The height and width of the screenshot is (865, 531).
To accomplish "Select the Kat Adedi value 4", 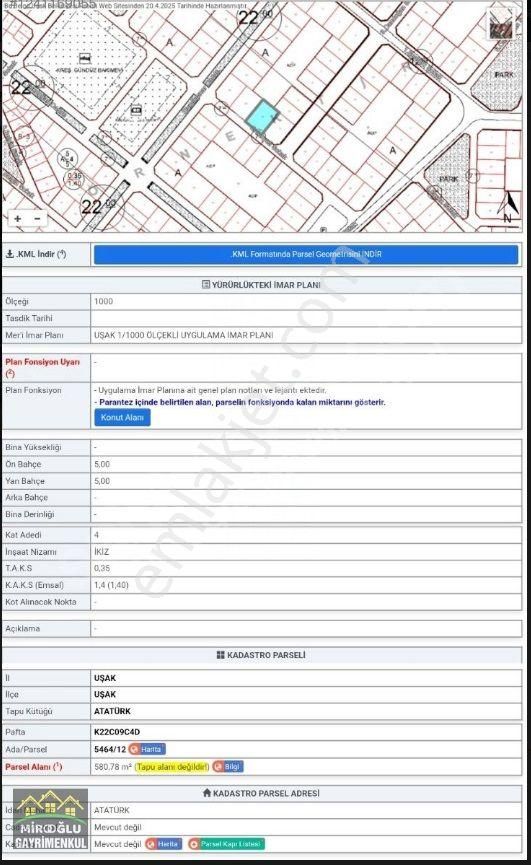I will pos(96,535).
